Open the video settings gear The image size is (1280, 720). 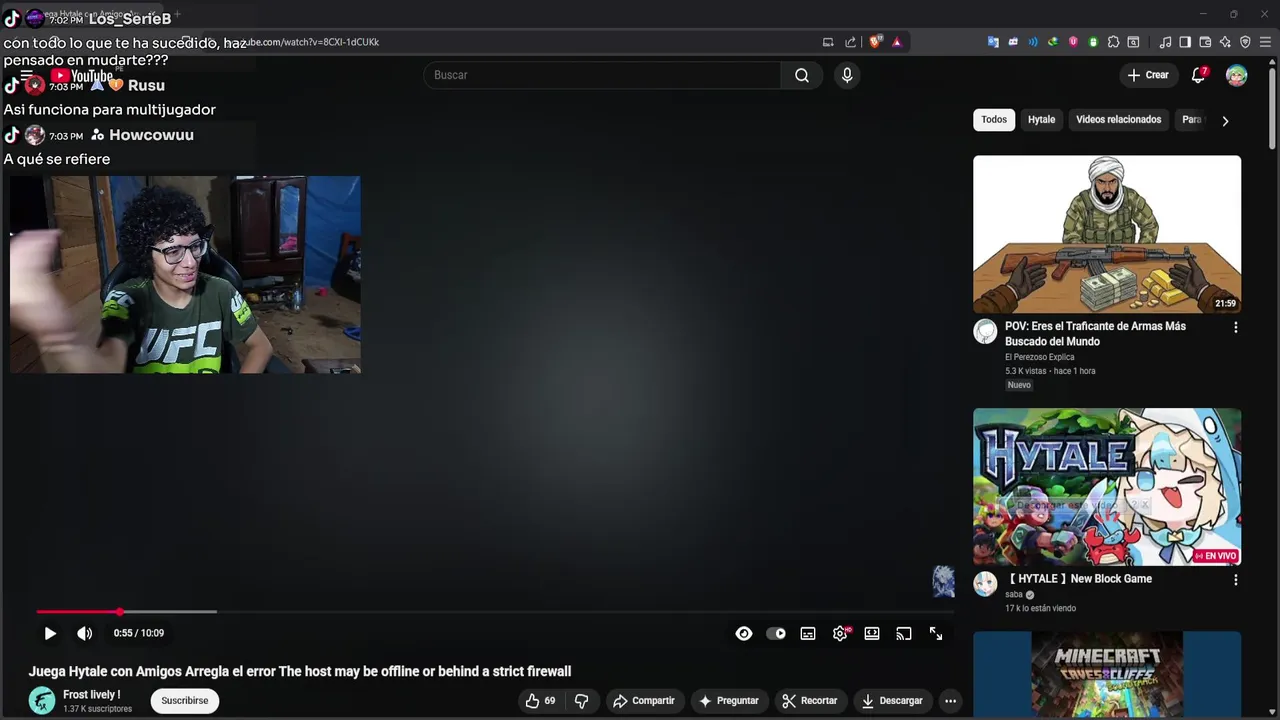[x=840, y=633]
